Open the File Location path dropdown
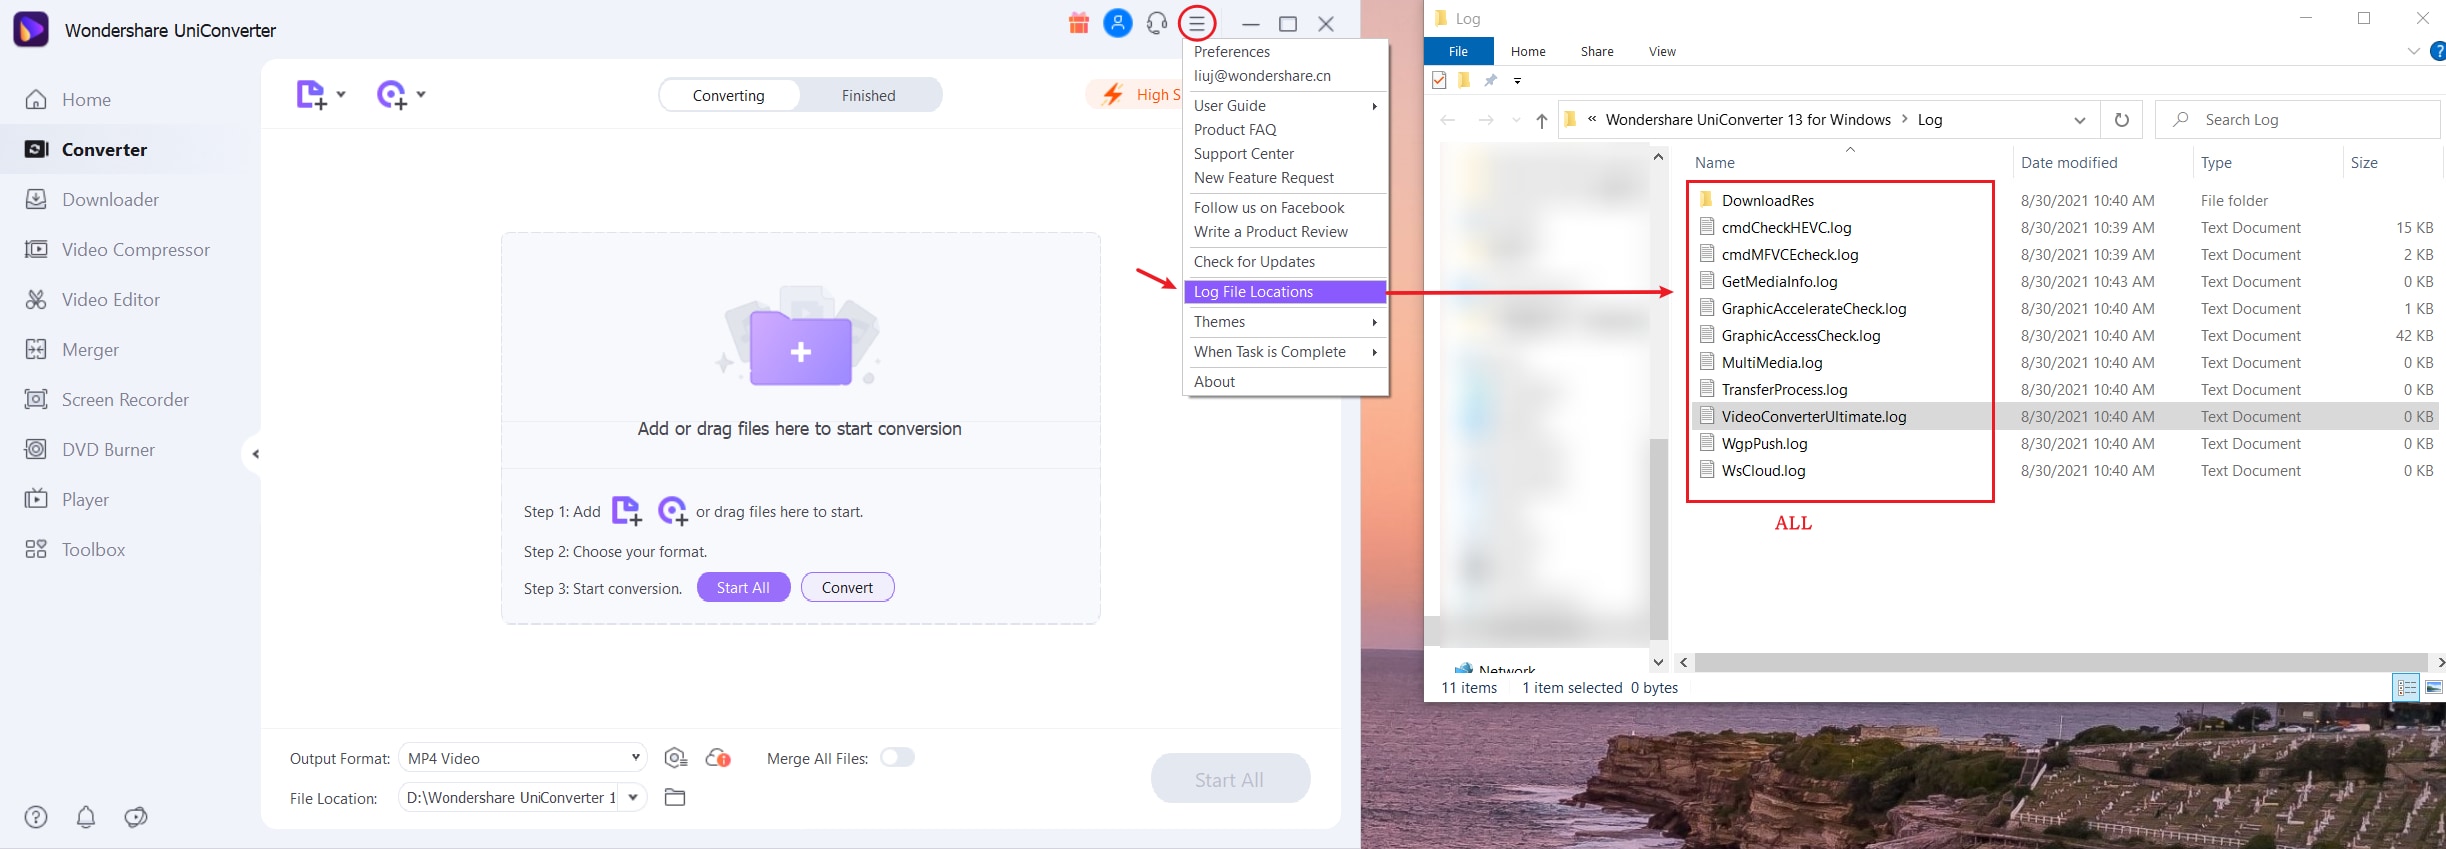Viewport: 2446px width, 849px height. coord(633,797)
